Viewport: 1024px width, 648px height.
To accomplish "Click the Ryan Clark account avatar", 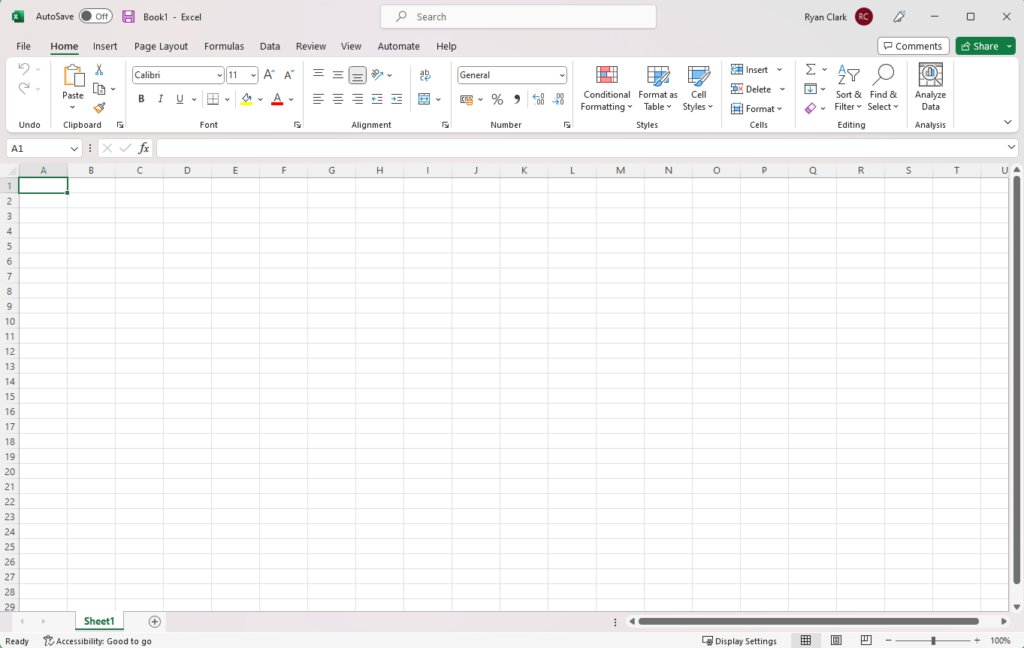I will pyautogui.click(x=863, y=17).
